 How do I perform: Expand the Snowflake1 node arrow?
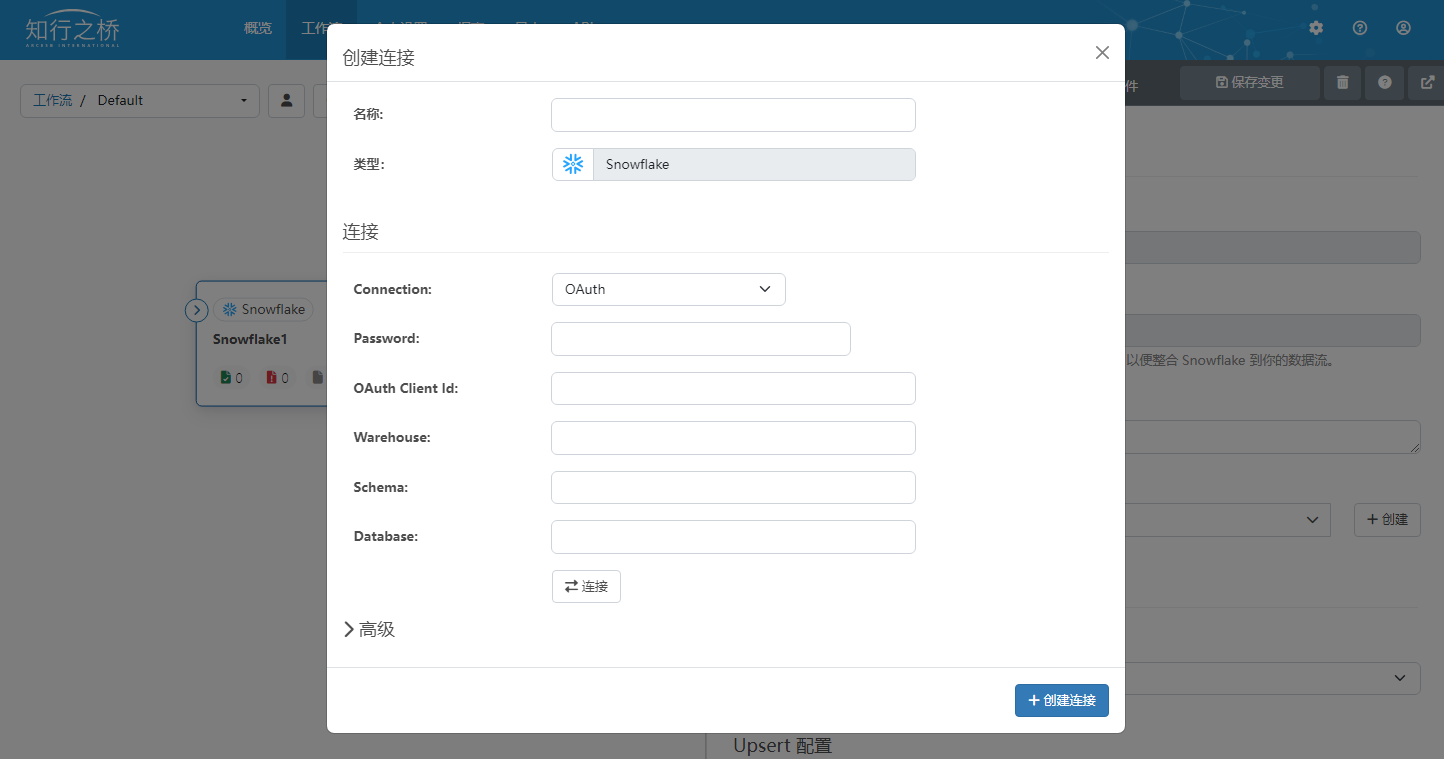coord(196,310)
